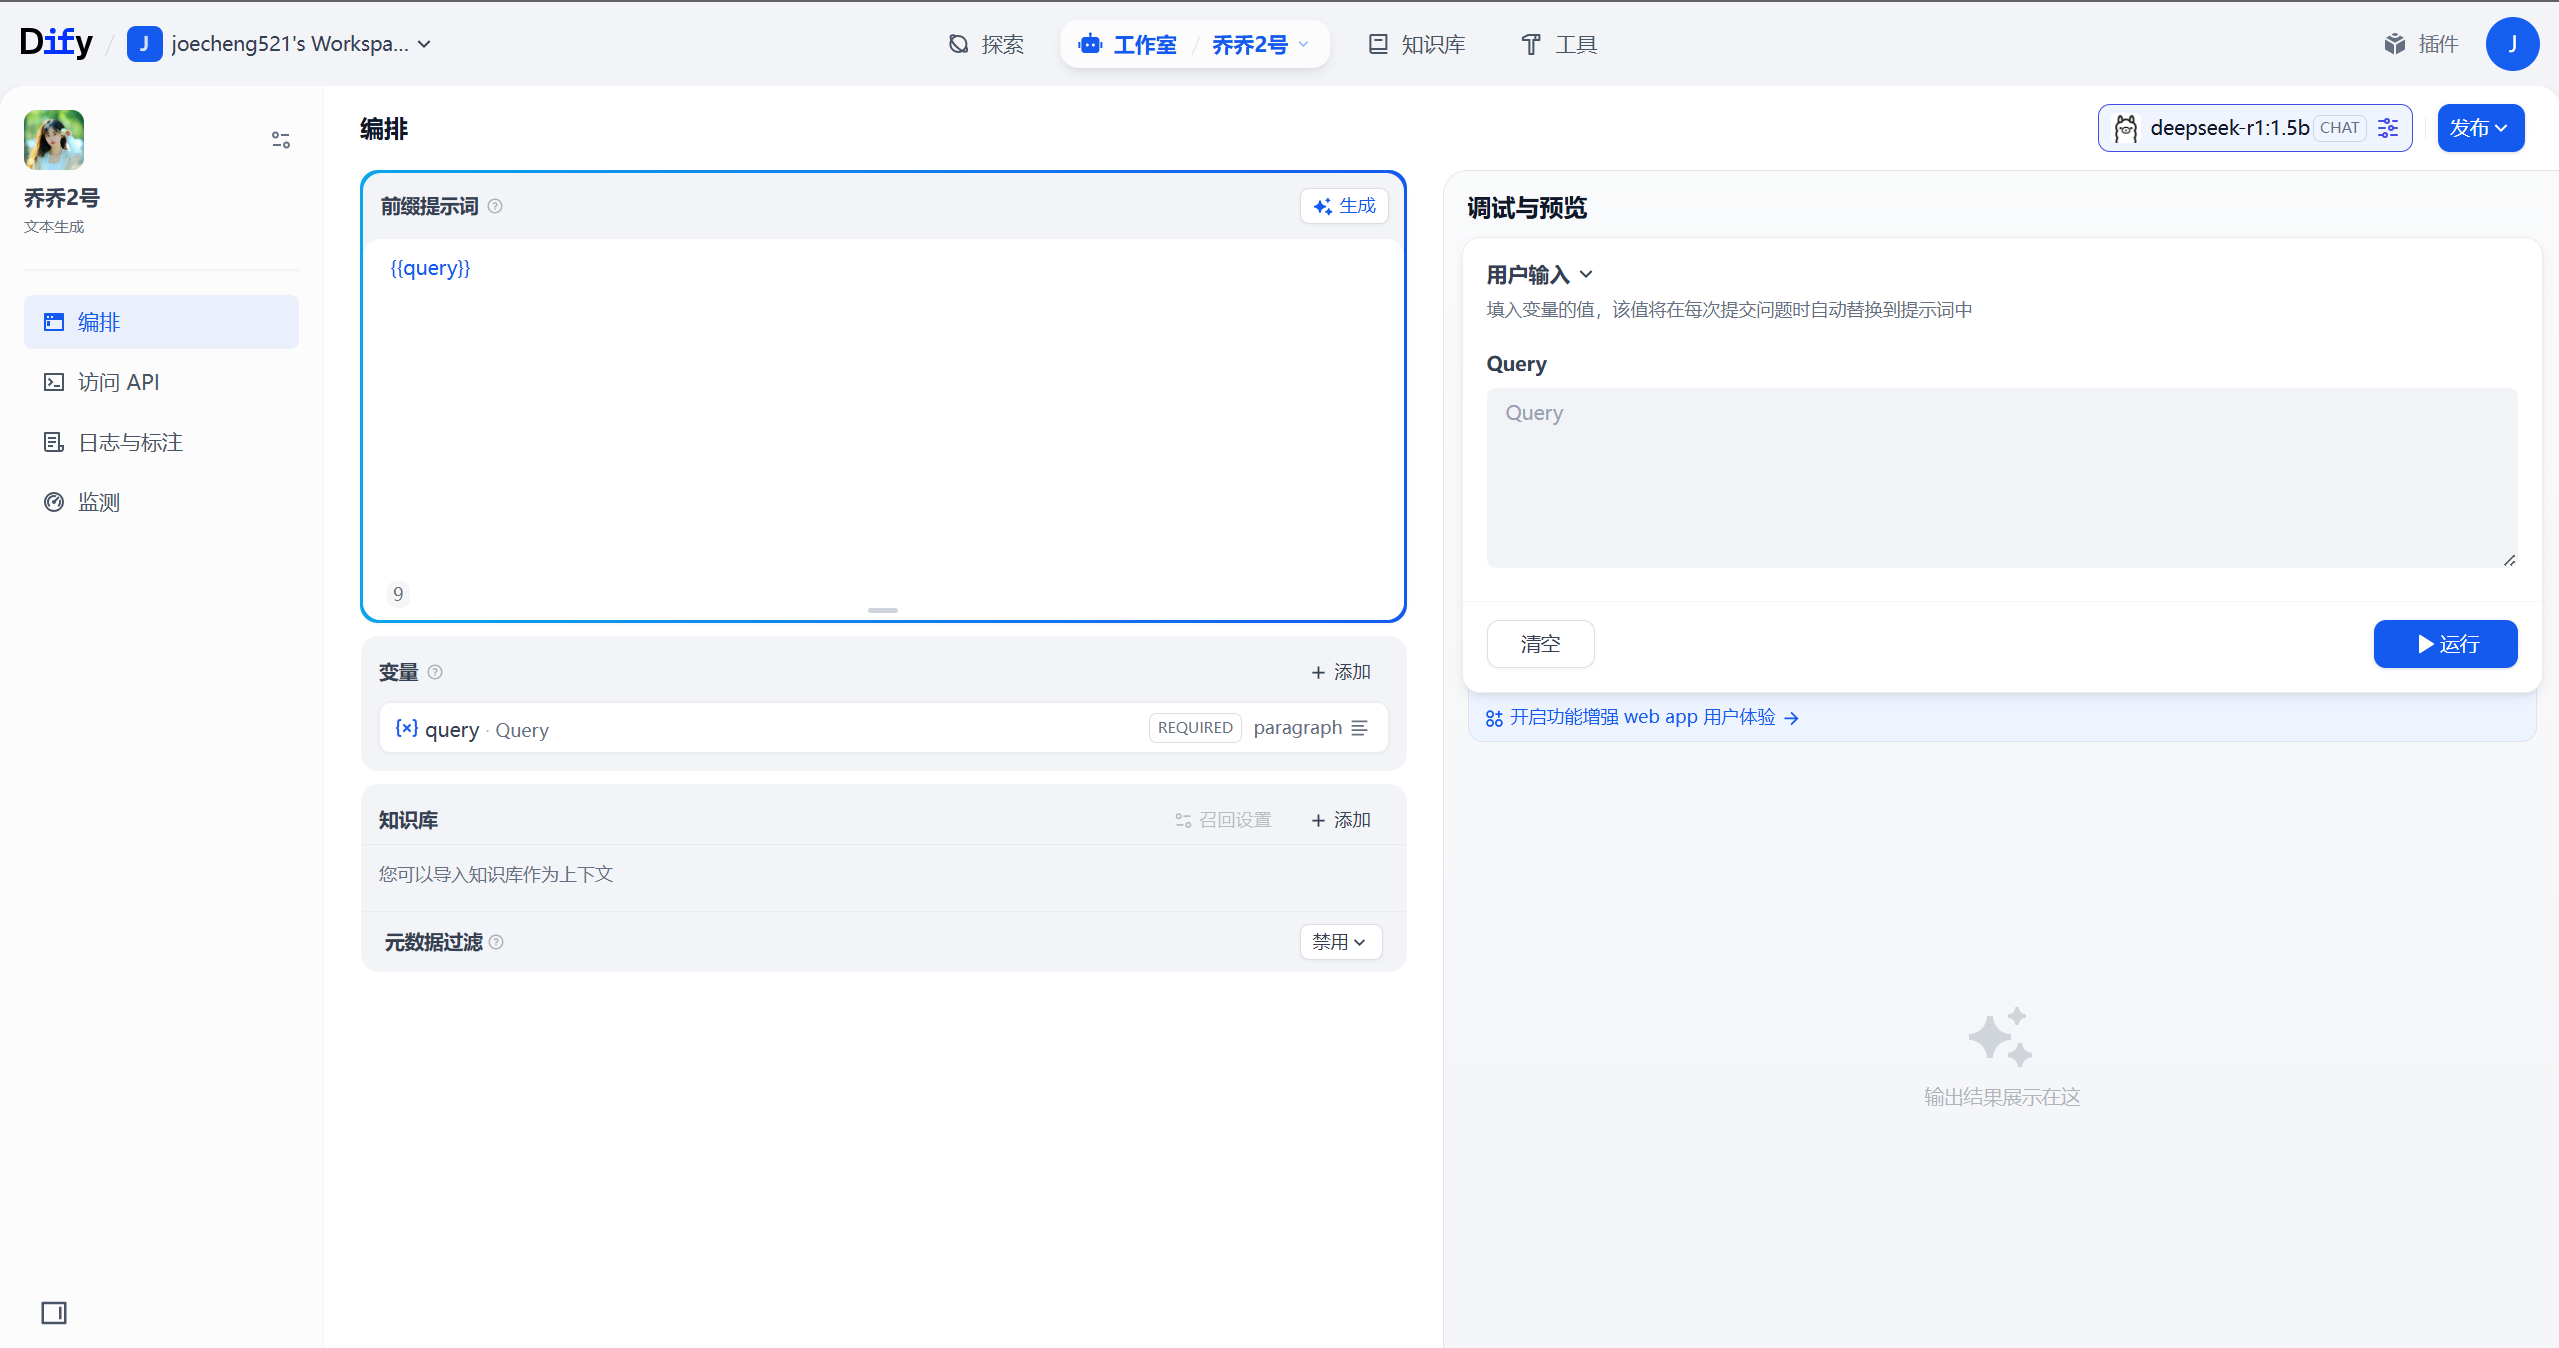
Task: Open the 知识库 tab in top navigation
Action: [1417, 44]
